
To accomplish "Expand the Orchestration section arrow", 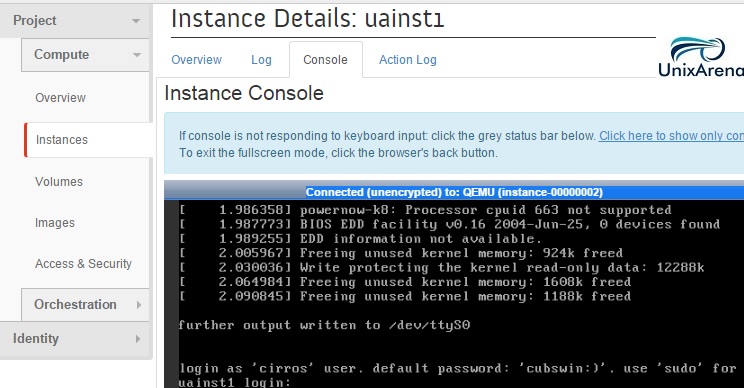I will pyautogui.click(x=139, y=305).
